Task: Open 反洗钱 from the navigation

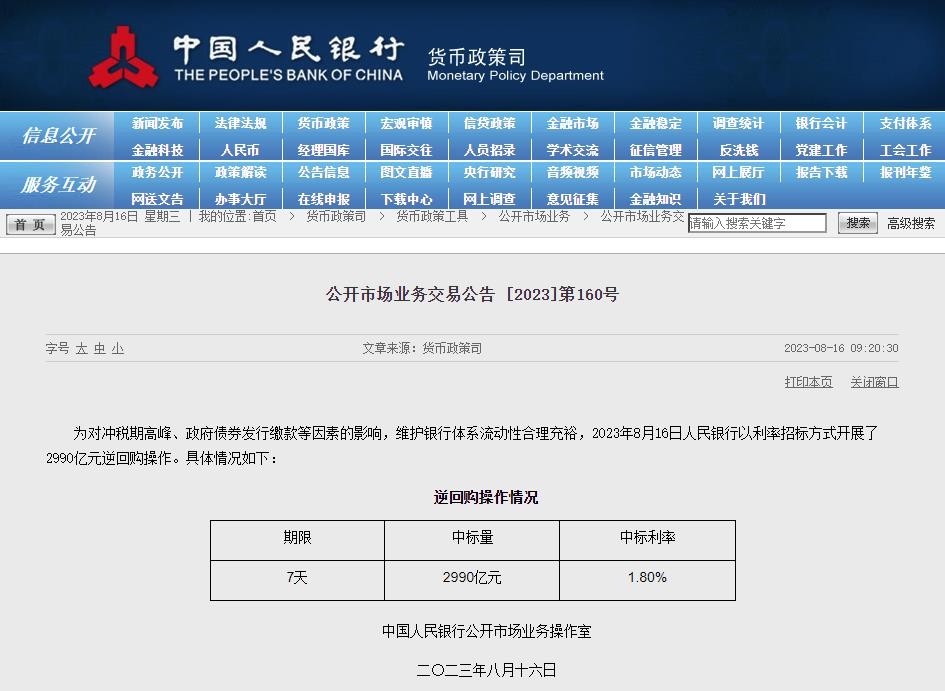Action: point(738,150)
